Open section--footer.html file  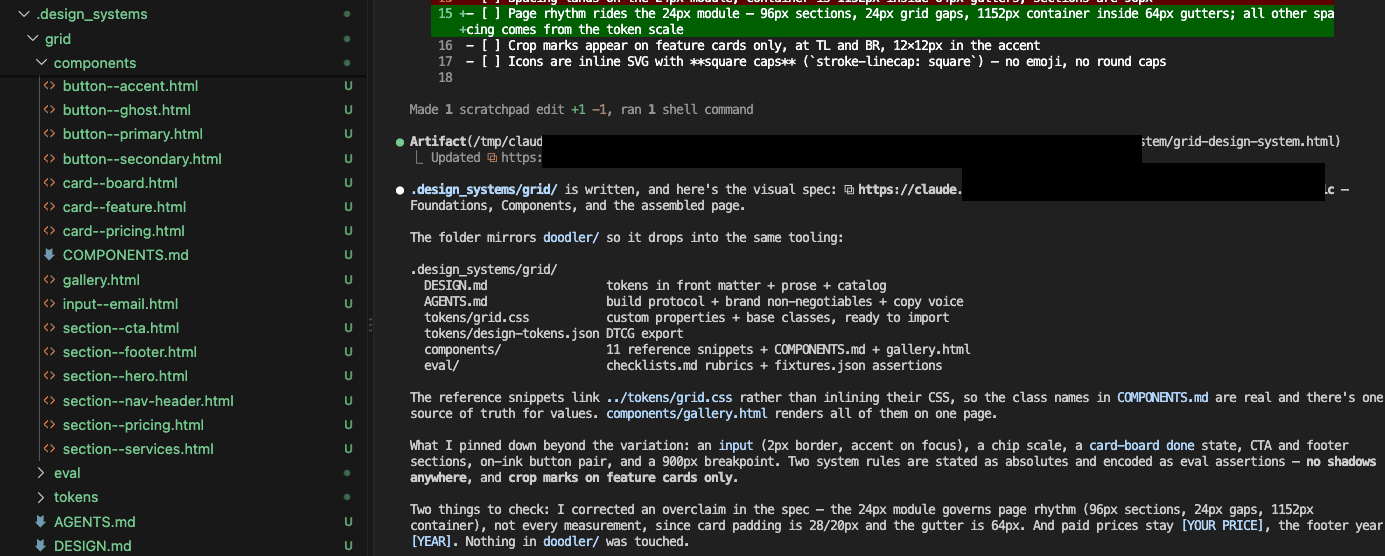129,352
